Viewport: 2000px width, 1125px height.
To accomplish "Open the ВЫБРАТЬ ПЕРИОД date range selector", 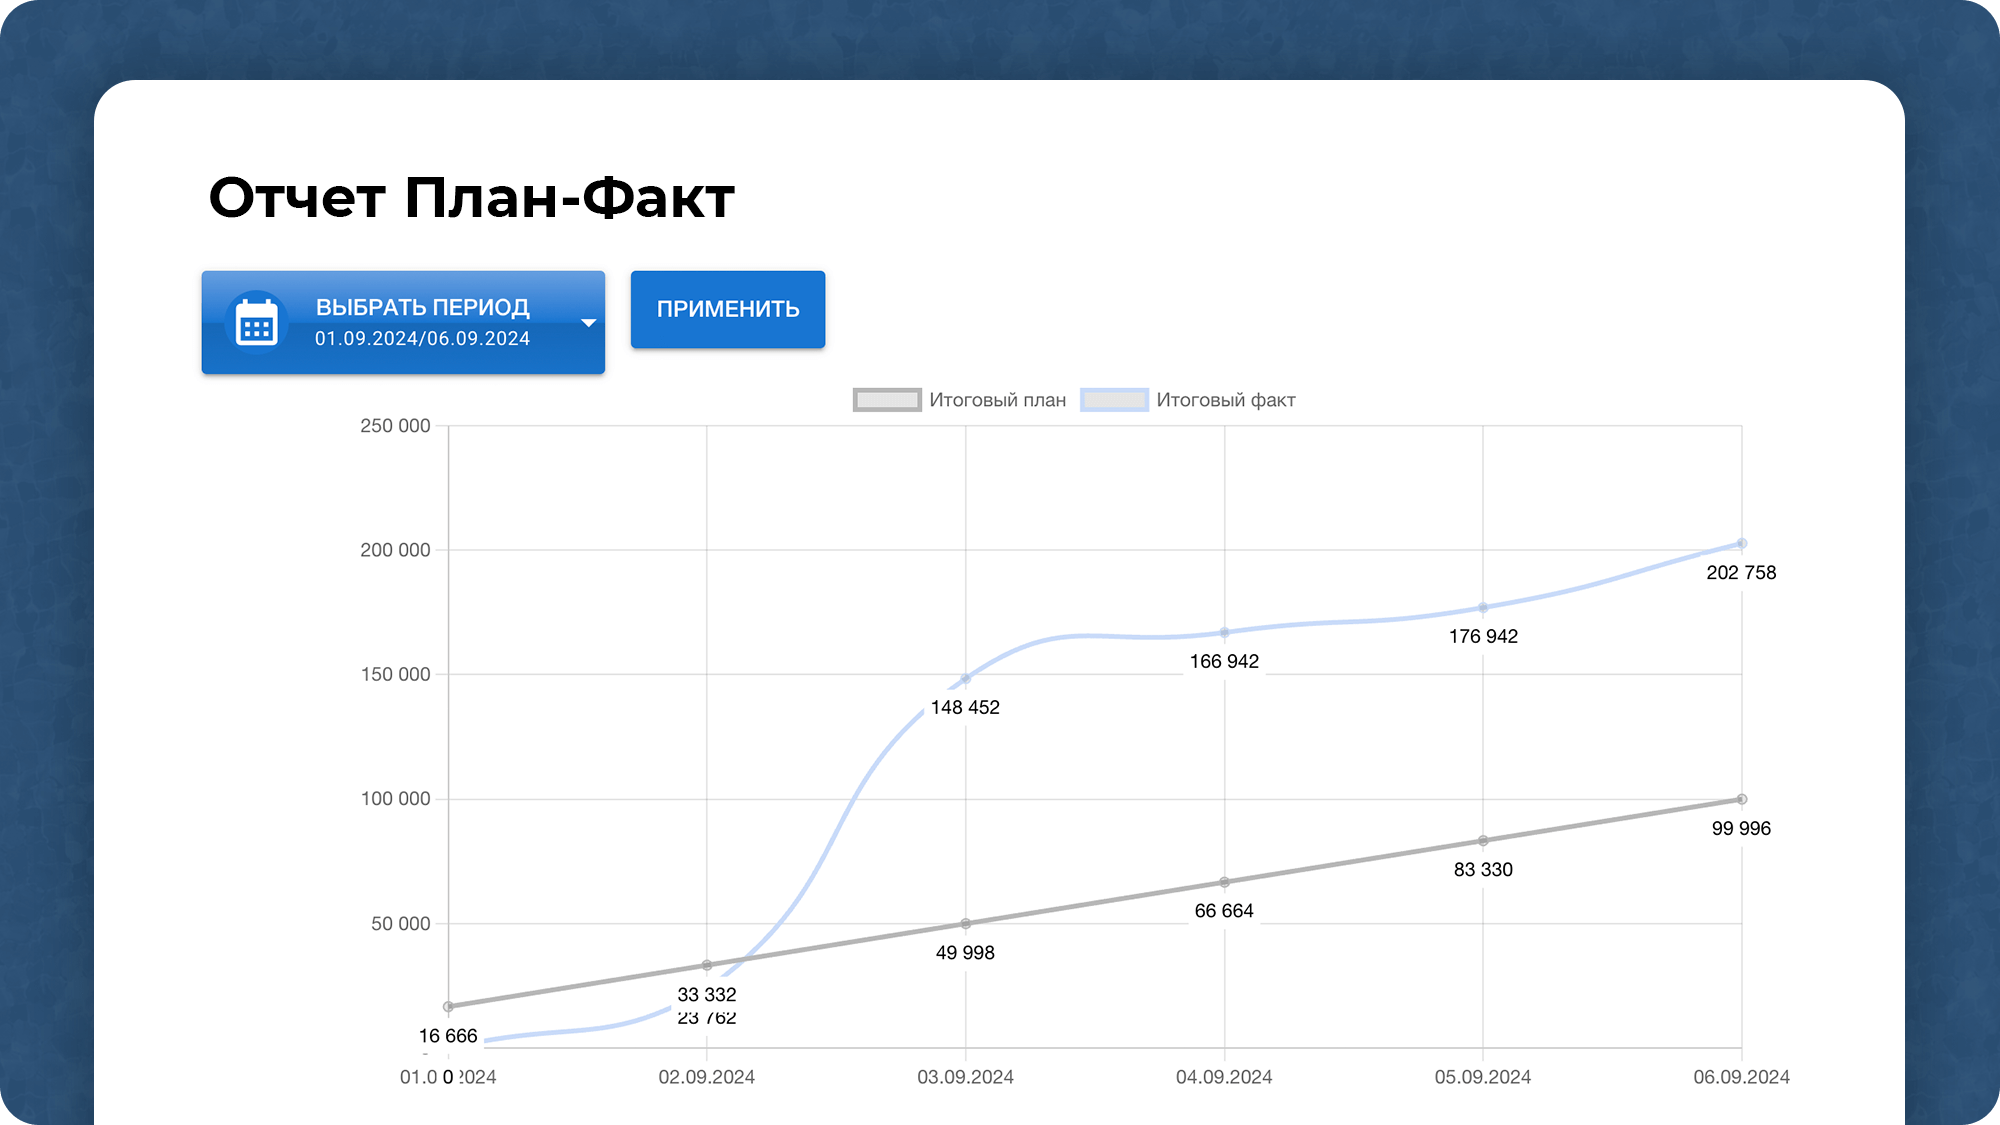I will tap(422, 308).
